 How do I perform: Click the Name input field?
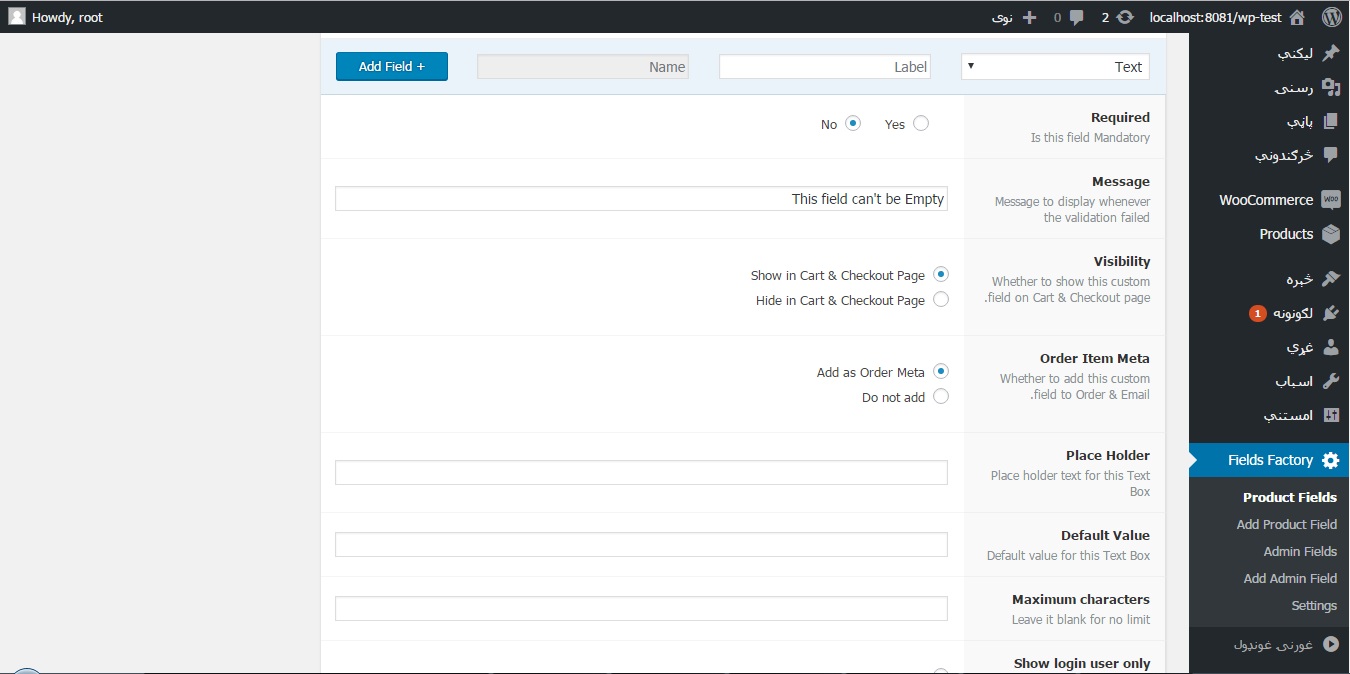pos(583,67)
